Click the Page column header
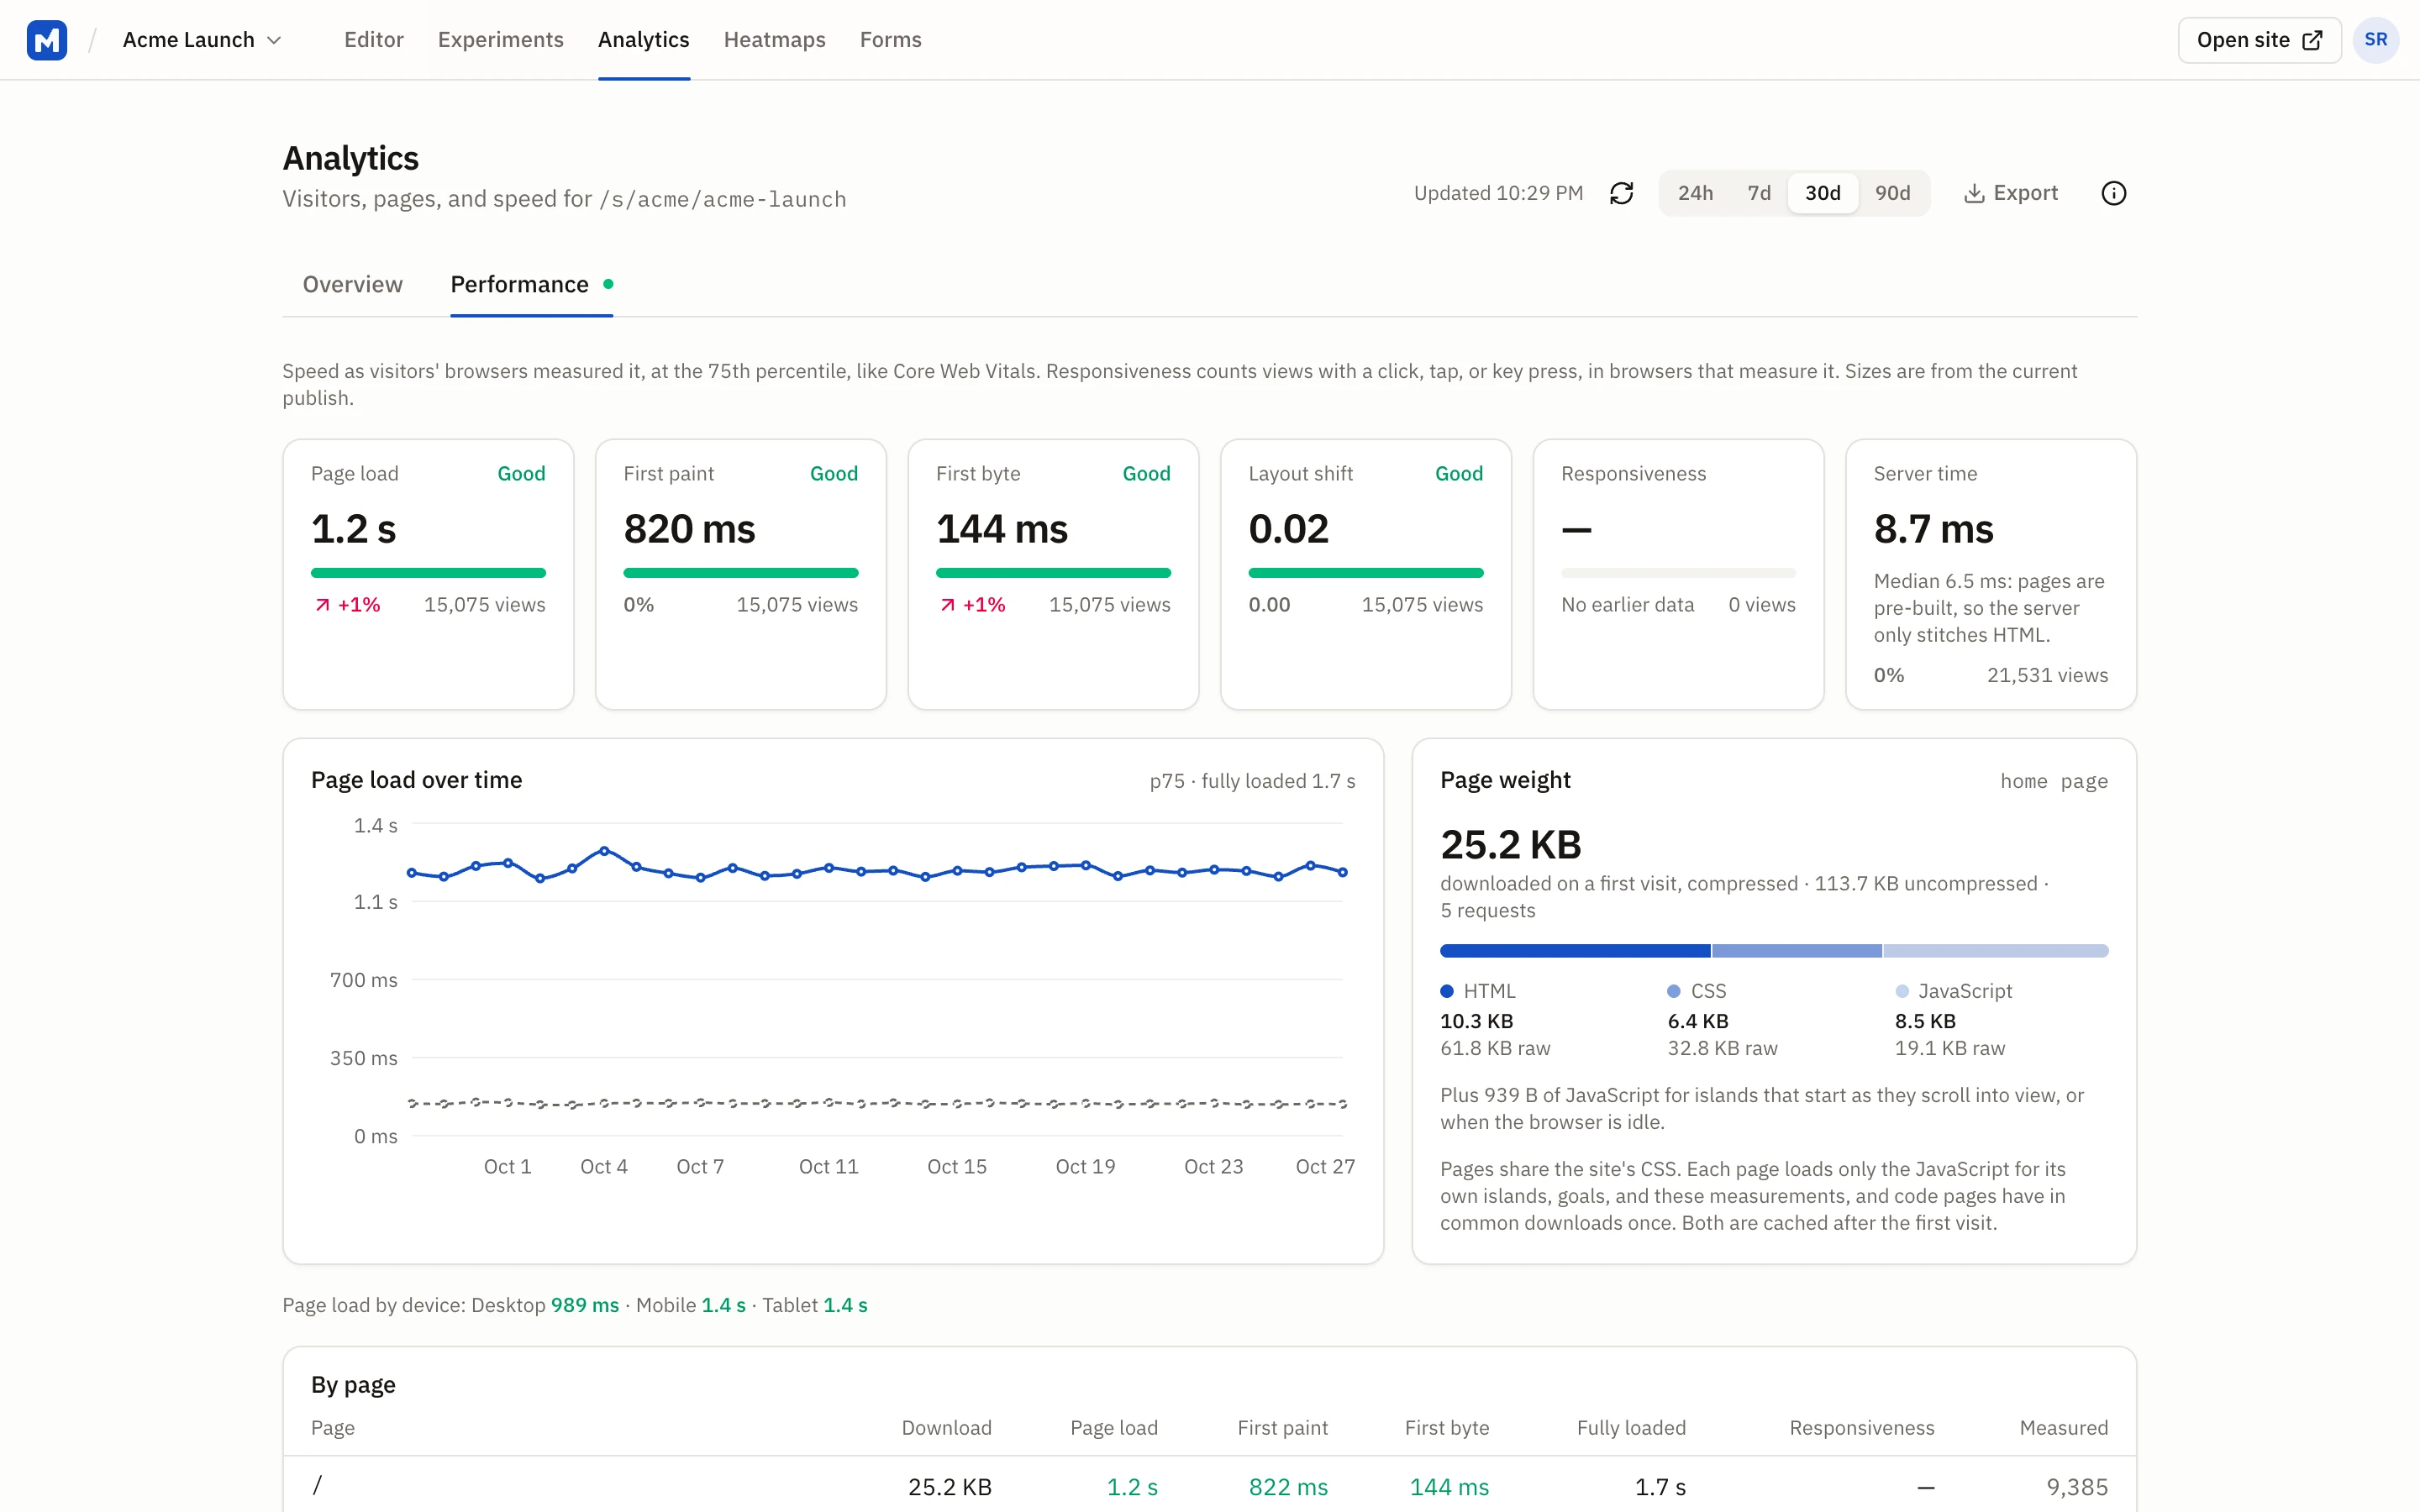The height and width of the screenshot is (1512, 2420). [332, 1428]
